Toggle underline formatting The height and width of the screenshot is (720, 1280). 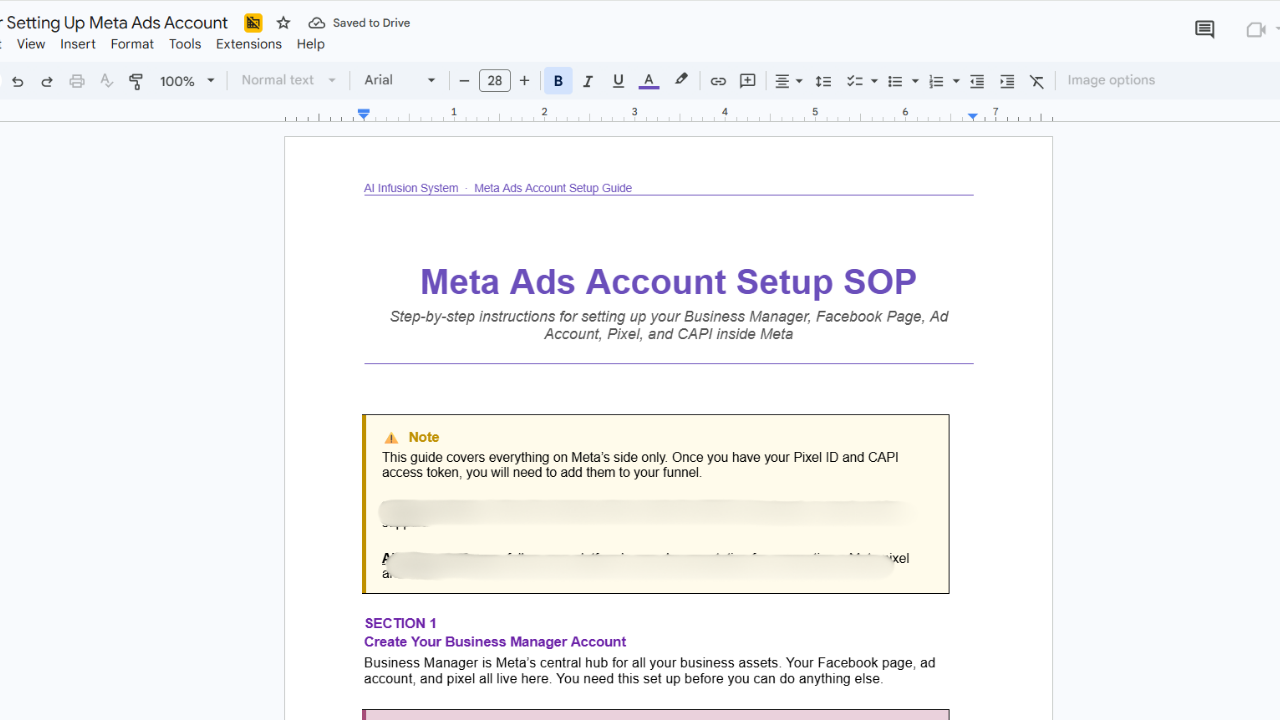(618, 81)
